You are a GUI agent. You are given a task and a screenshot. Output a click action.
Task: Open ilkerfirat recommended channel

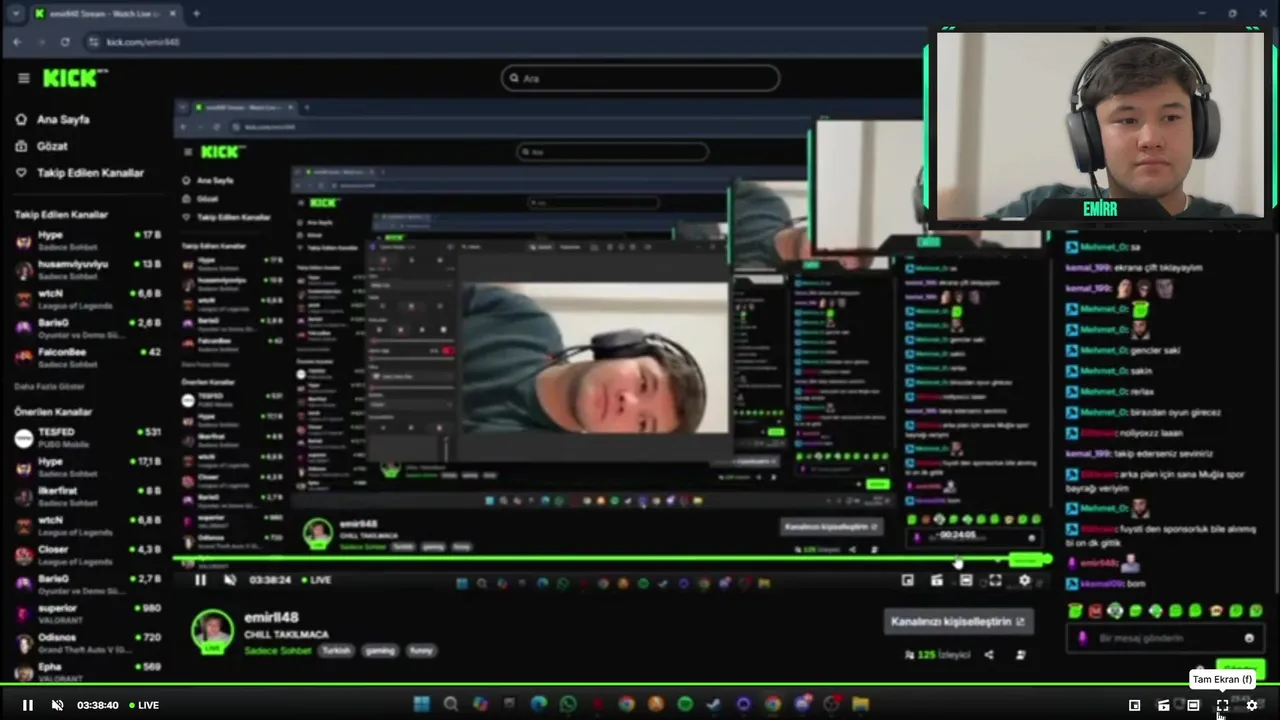point(88,496)
